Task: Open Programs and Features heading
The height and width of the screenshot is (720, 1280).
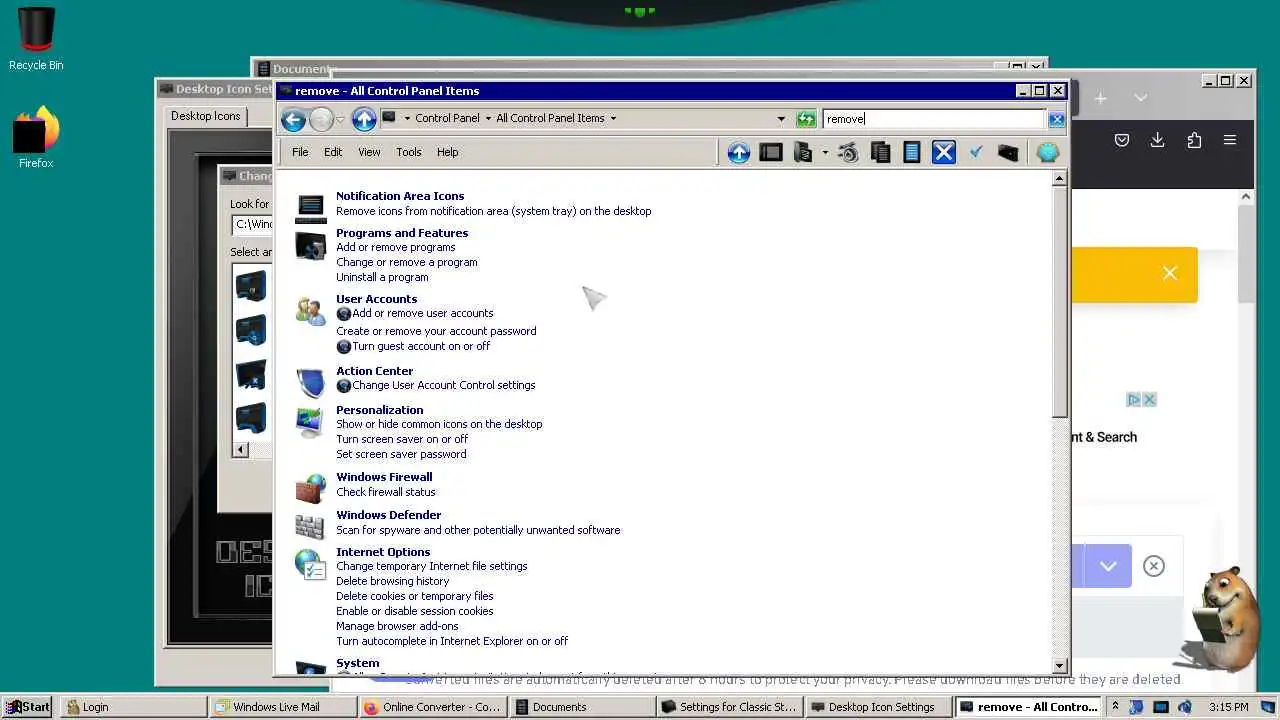Action: 402,233
